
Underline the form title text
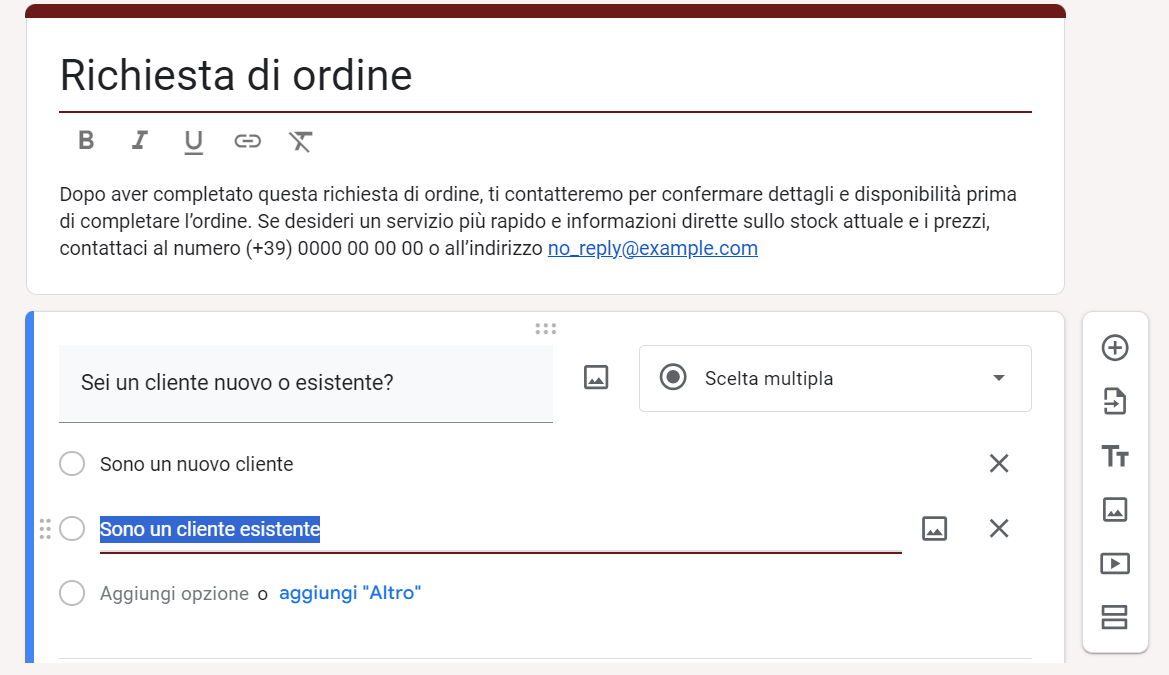coord(193,141)
